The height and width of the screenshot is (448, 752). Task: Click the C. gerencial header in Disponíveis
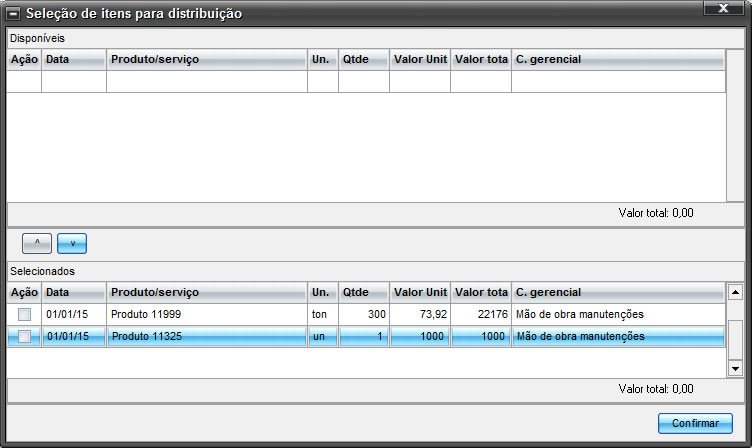coord(618,59)
